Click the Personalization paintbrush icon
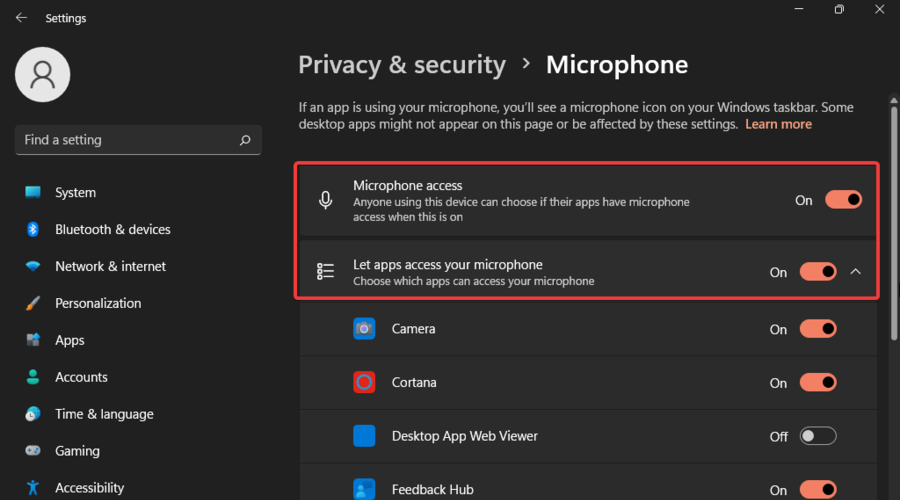Screen dimensions: 900x500 click(33, 304)
